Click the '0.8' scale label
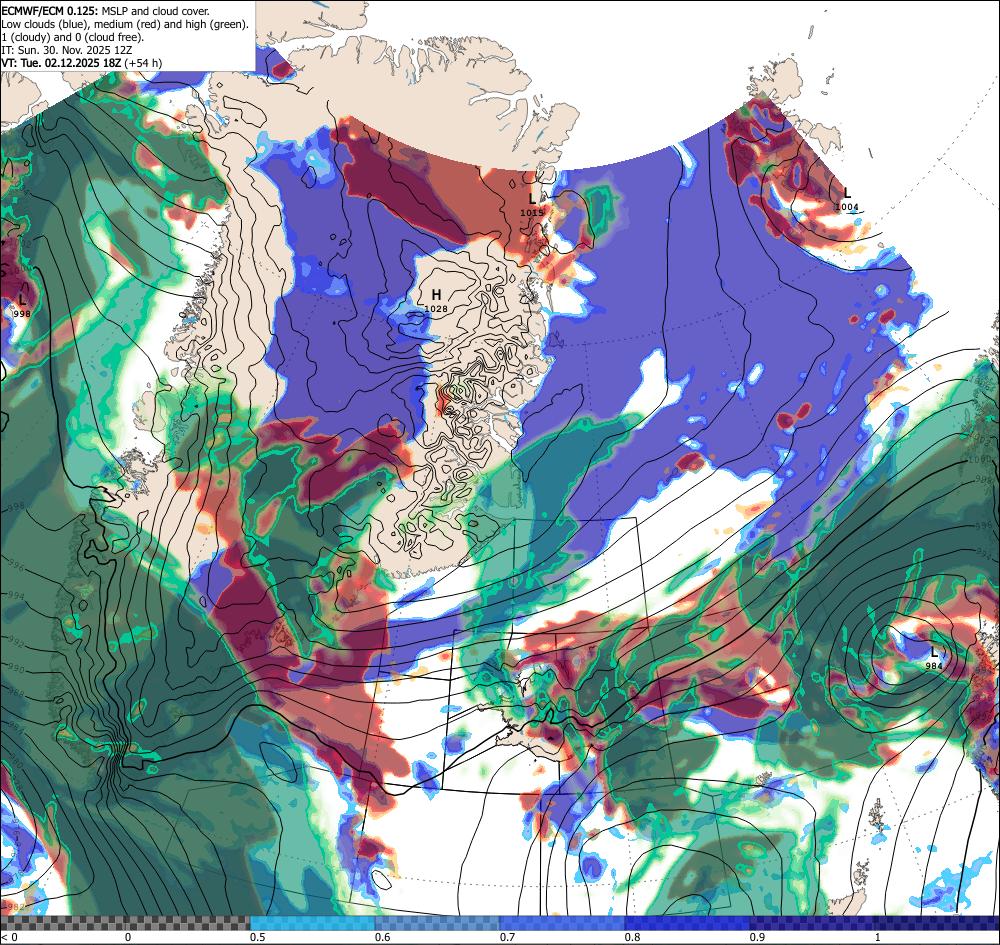The height and width of the screenshot is (945, 1000). tap(633, 937)
